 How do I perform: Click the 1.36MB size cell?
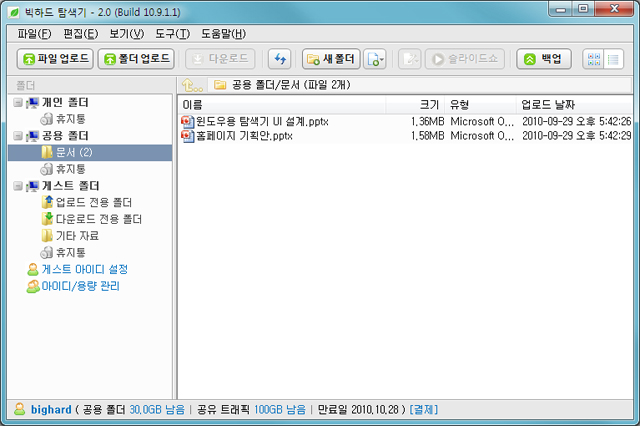[427, 122]
